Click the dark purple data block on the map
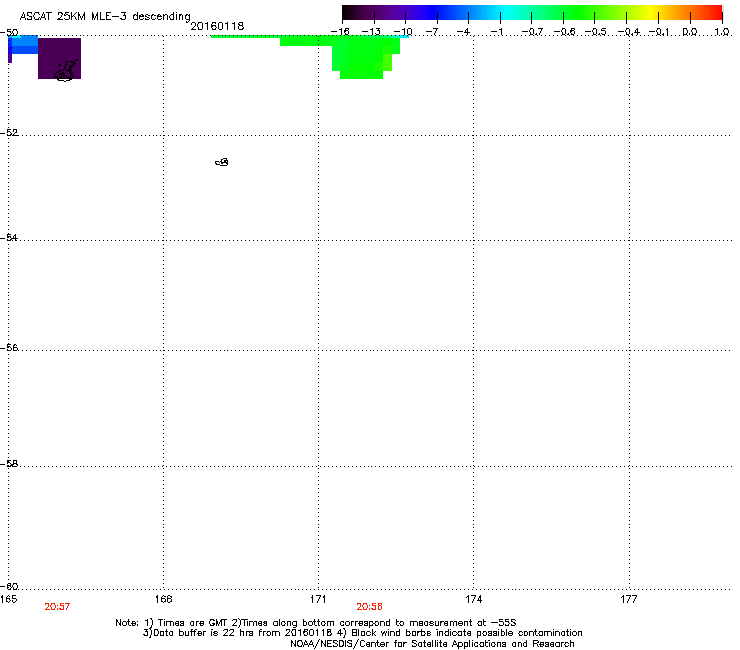This screenshot has height=650, width=740. [59, 58]
